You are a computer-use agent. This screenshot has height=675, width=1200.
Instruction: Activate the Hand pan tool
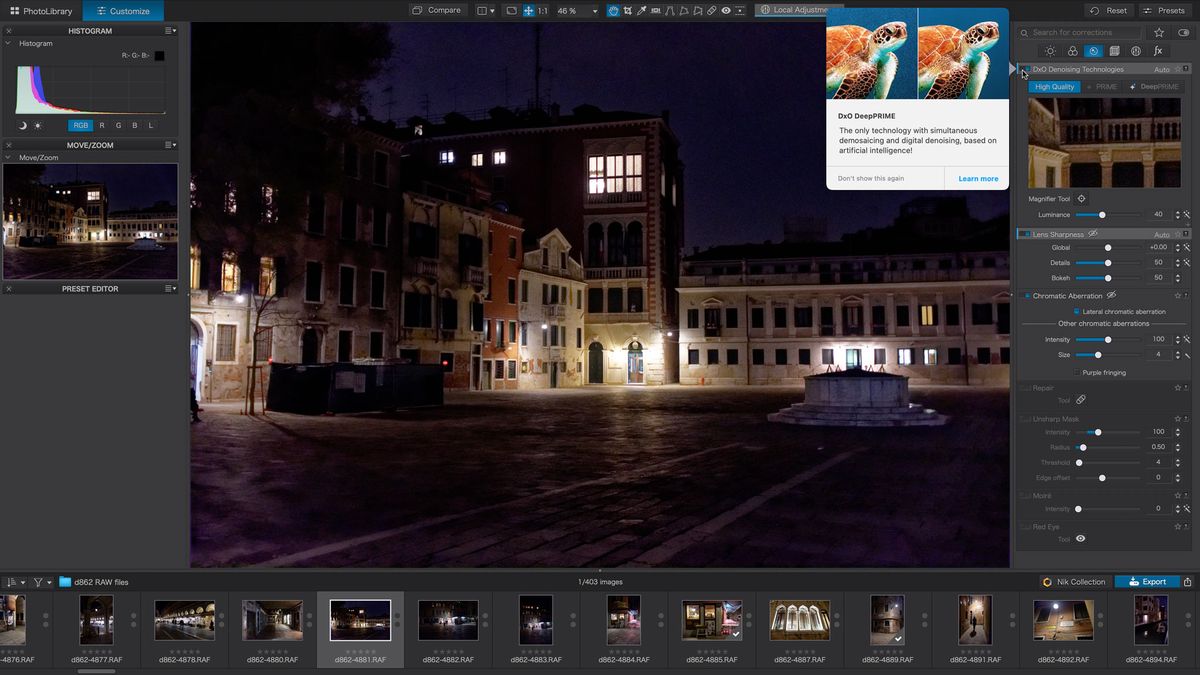613,10
